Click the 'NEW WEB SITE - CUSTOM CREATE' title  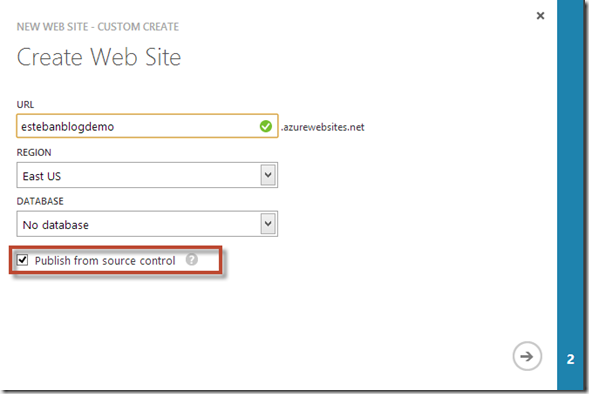pos(98,27)
